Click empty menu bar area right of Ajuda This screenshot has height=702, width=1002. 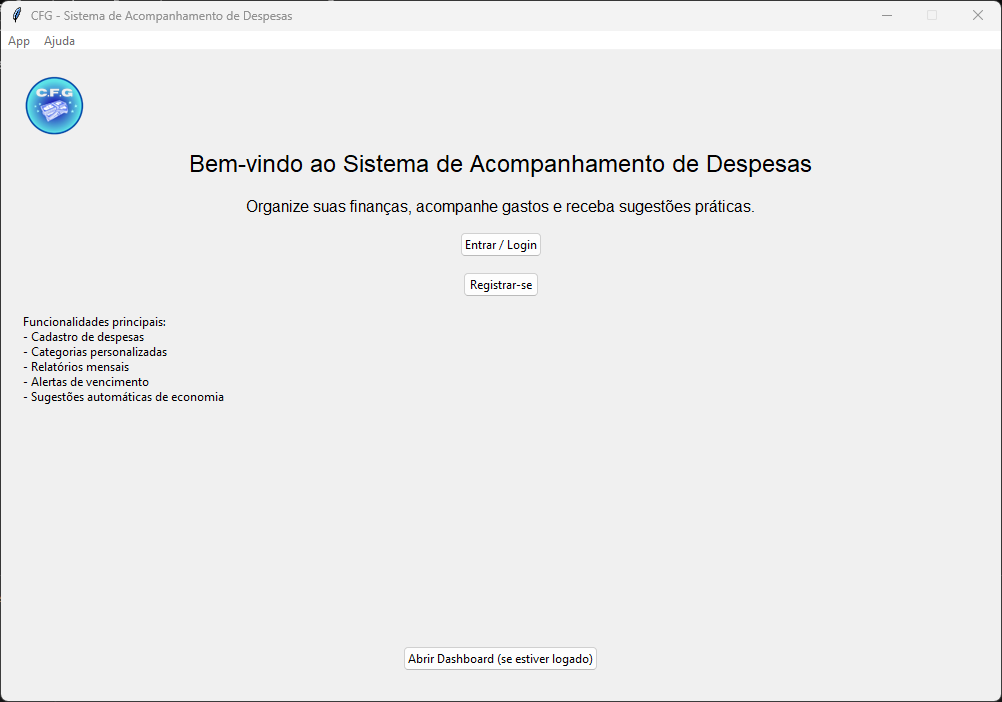point(500,41)
